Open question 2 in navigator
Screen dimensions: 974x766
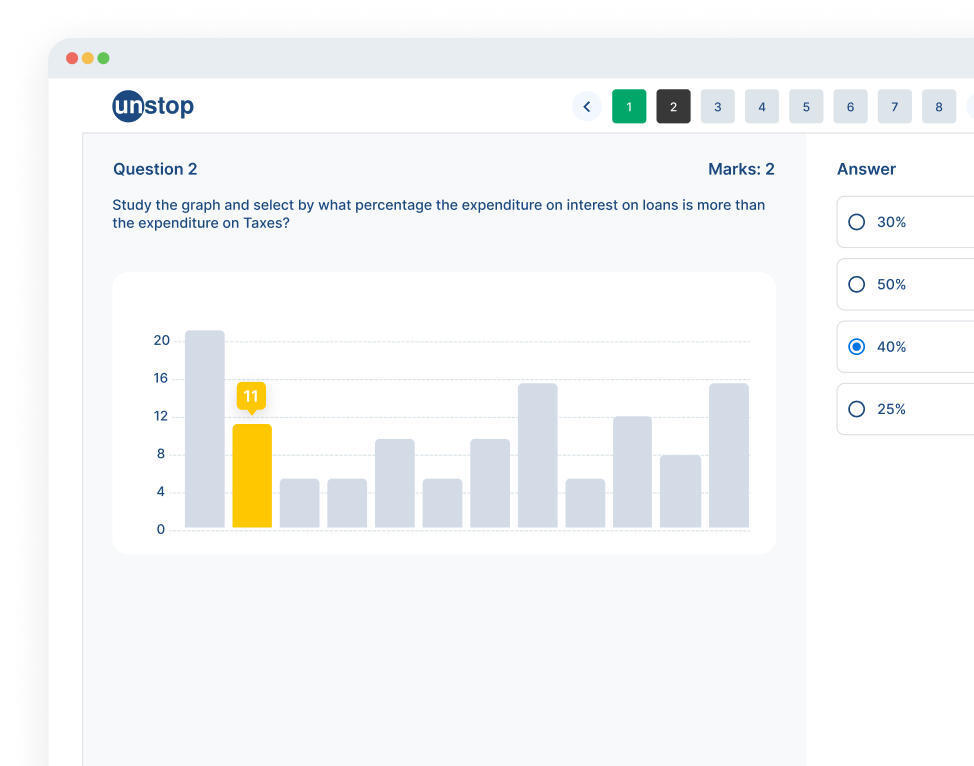673,106
